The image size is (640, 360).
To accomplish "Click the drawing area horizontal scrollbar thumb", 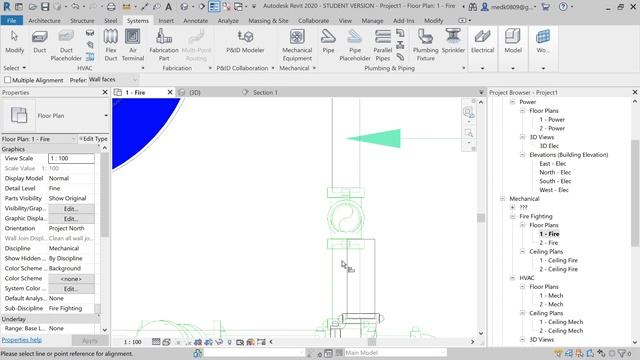I will [x=372, y=342].
